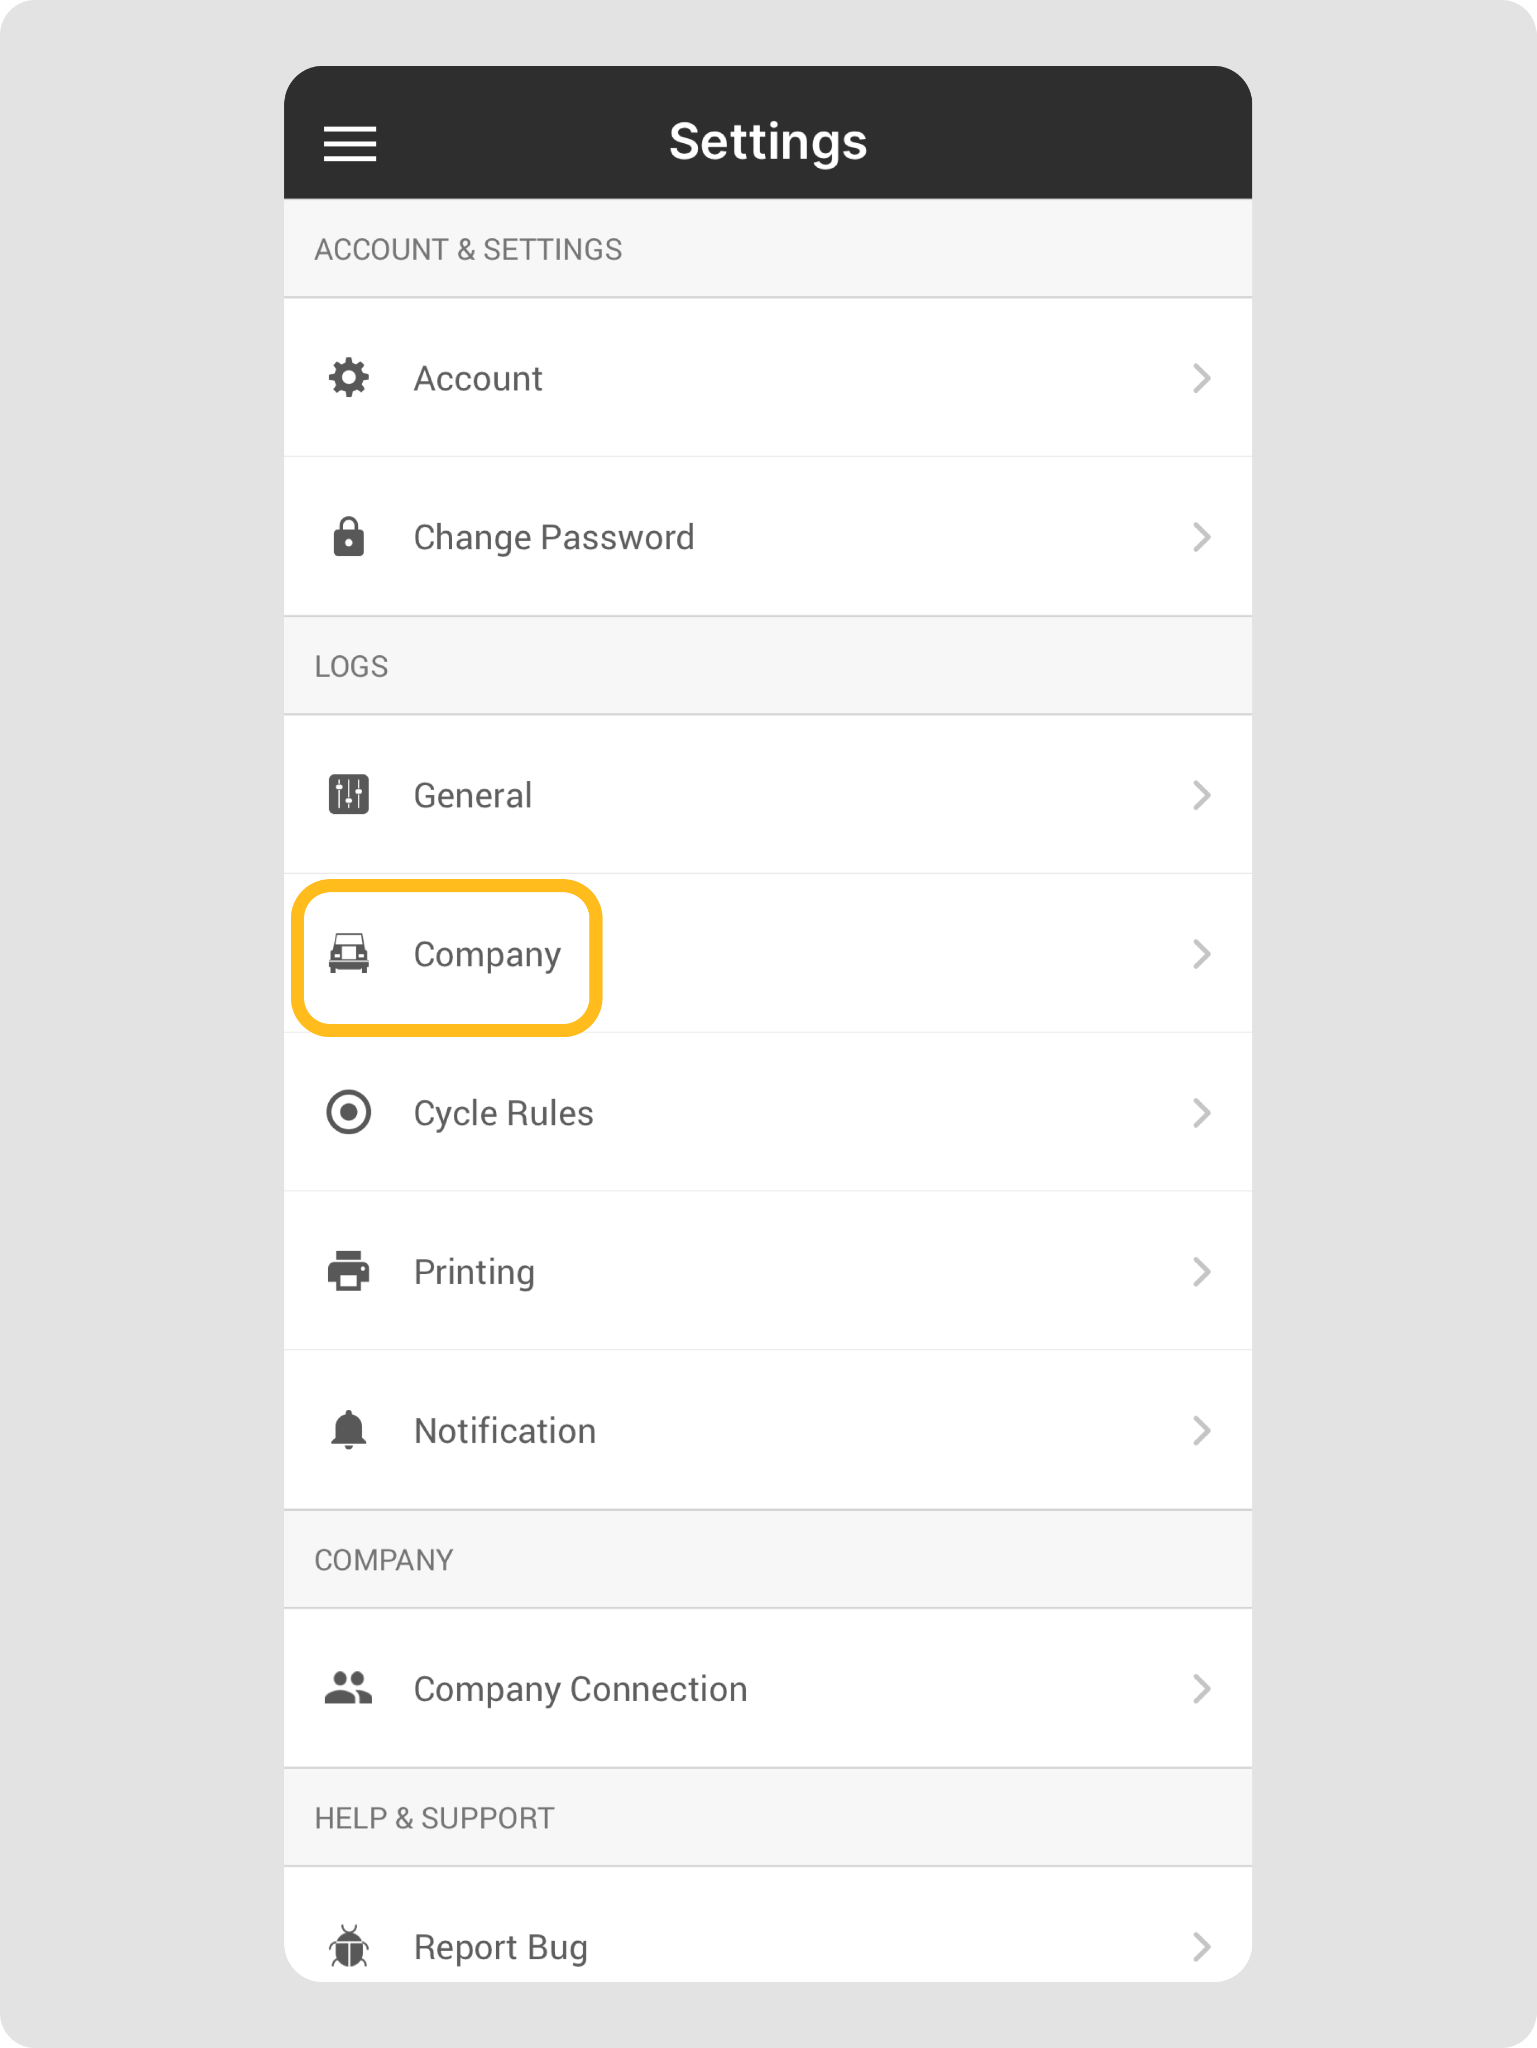Open the Cycle Rules chevron arrow
Screen dimensions: 1537x2048
tap(1202, 1113)
